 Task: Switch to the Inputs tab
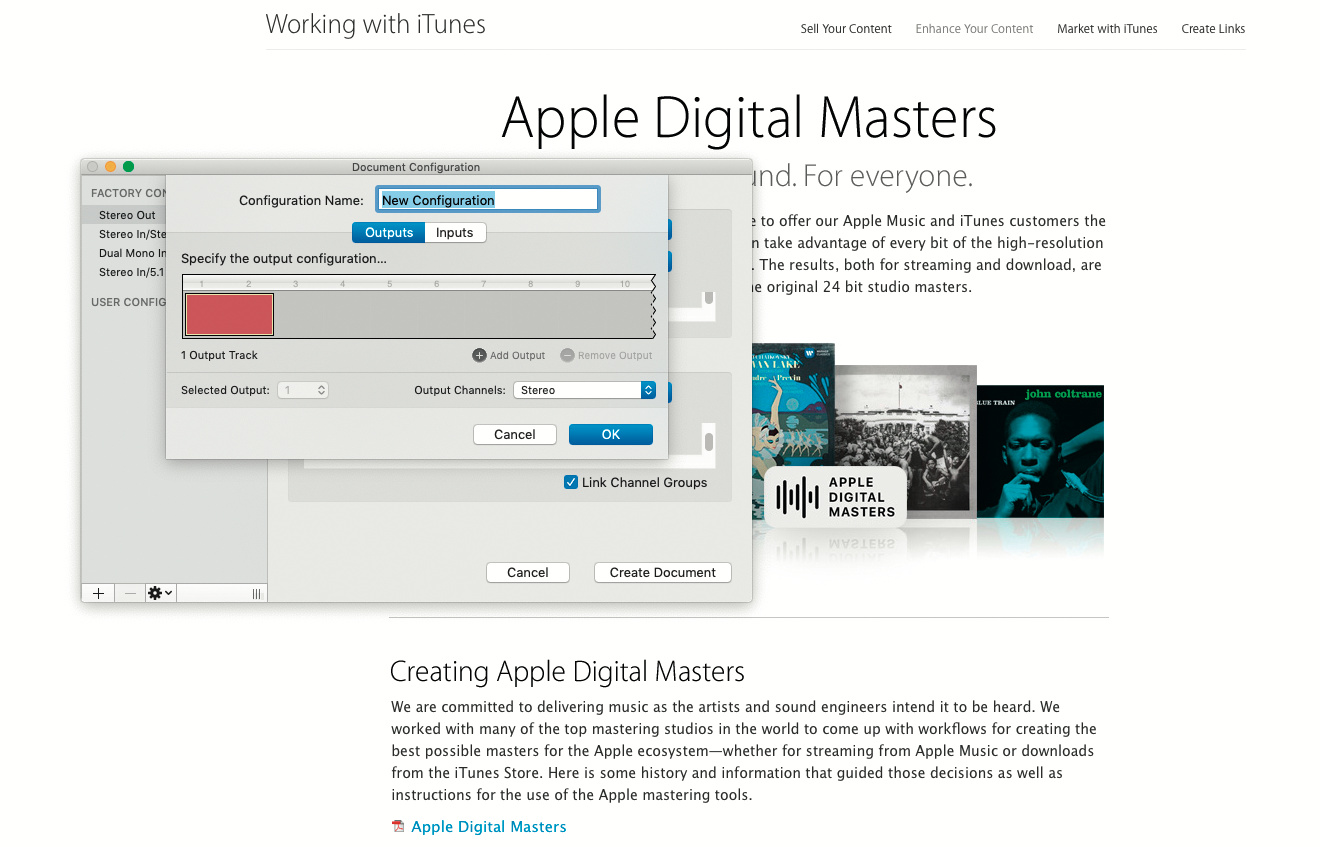point(455,233)
